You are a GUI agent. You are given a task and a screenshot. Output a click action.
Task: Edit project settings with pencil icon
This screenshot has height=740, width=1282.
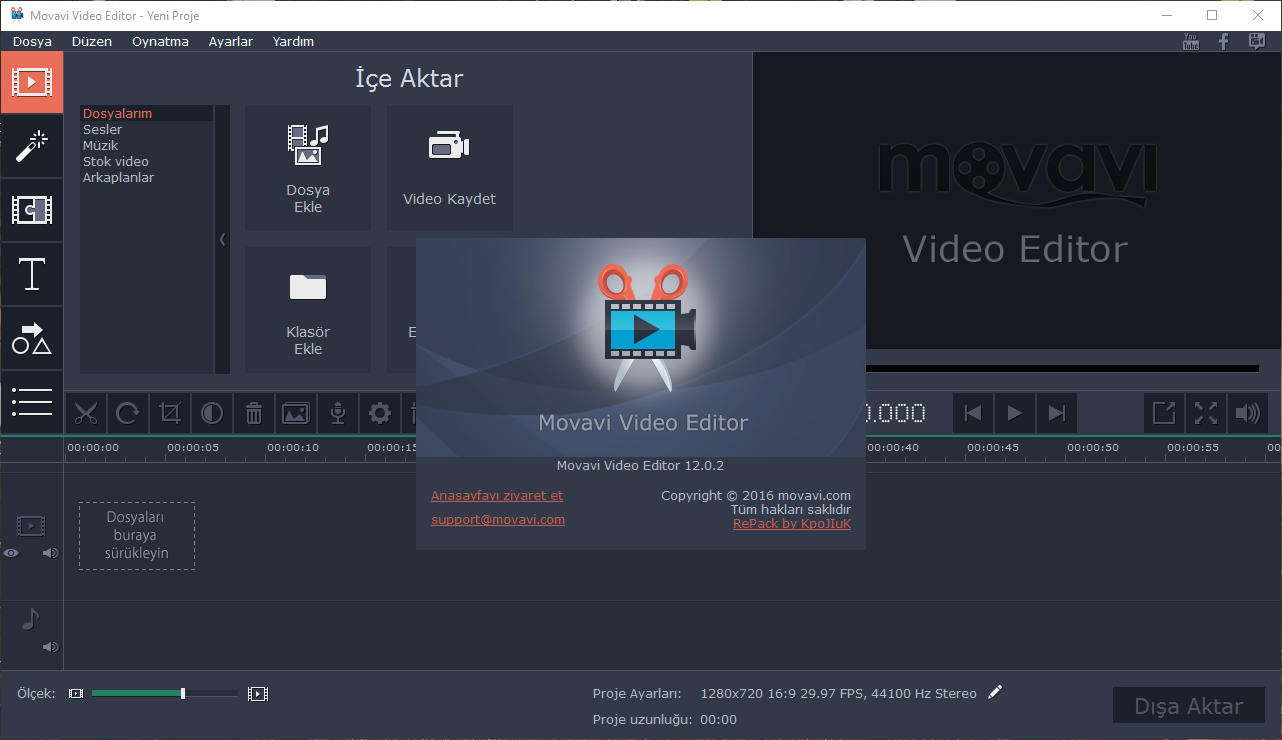994,692
